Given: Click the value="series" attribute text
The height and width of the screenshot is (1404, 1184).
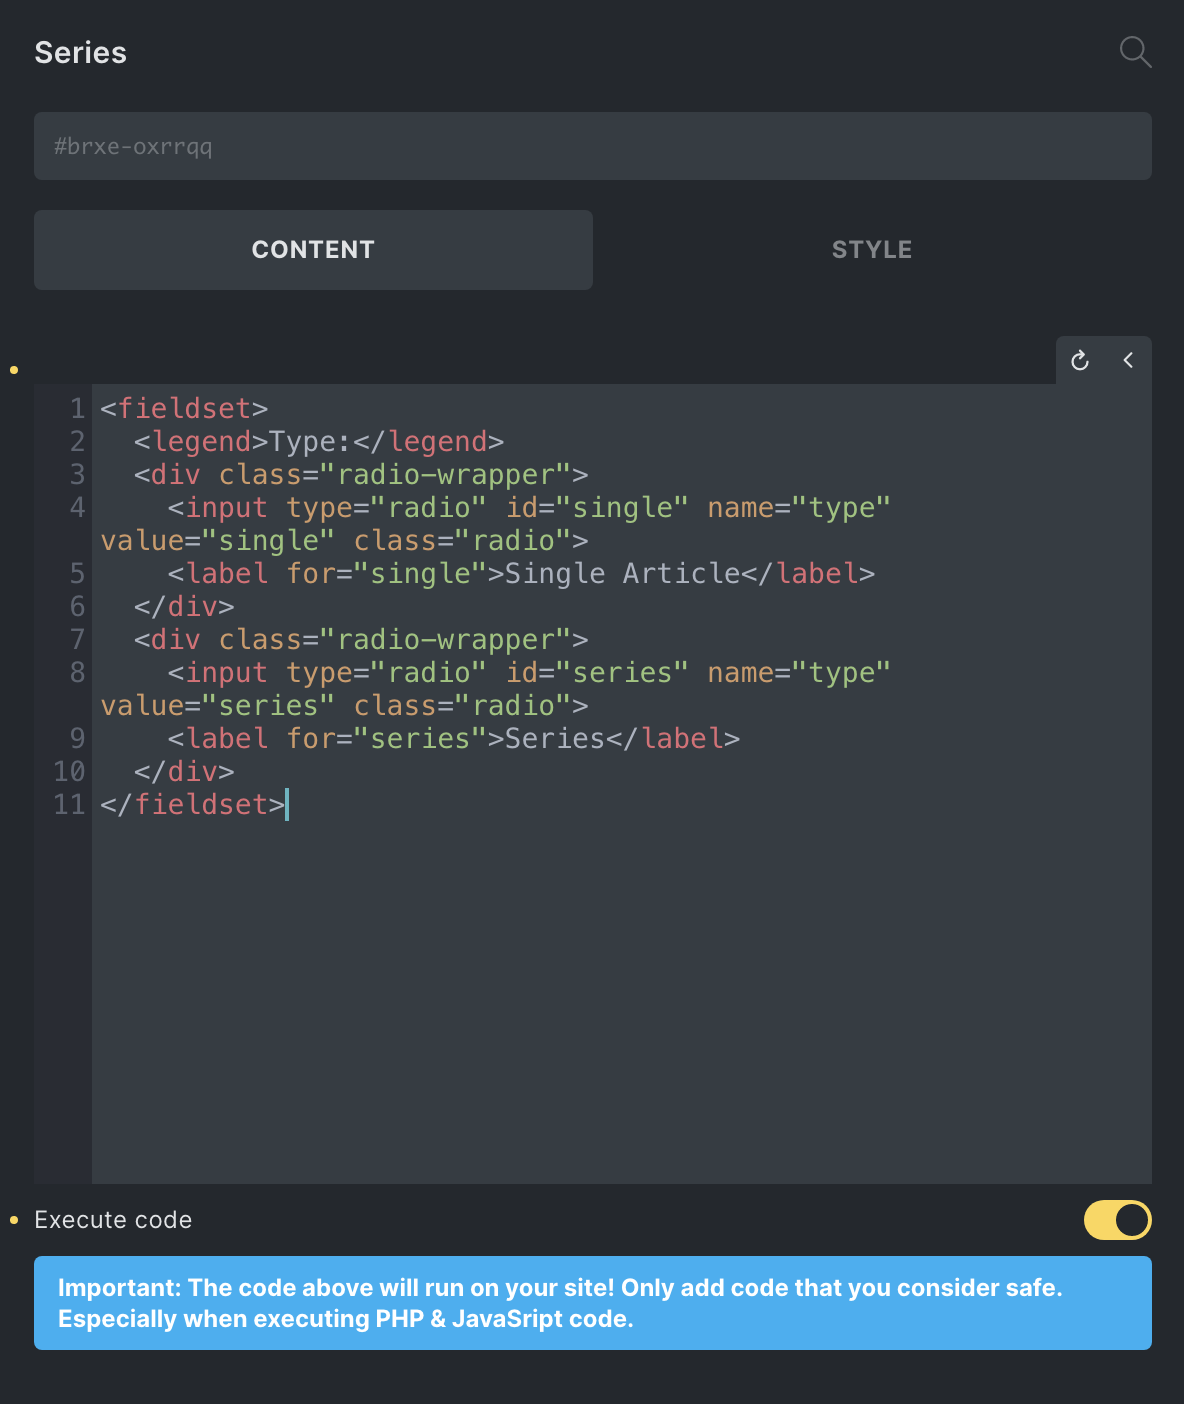Looking at the screenshot, I should [215, 705].
